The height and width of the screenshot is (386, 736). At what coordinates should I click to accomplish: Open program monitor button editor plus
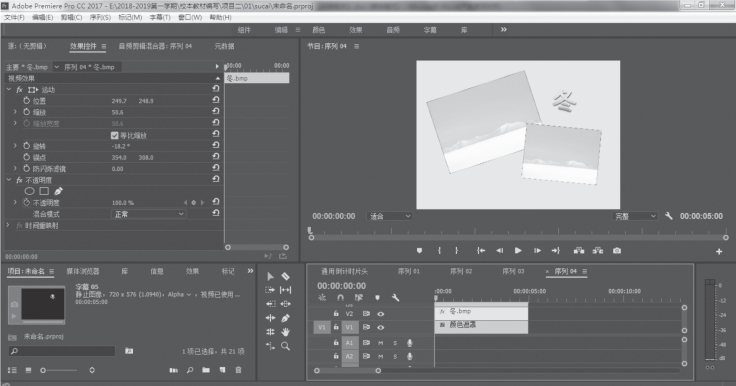(x=719, y=252)
